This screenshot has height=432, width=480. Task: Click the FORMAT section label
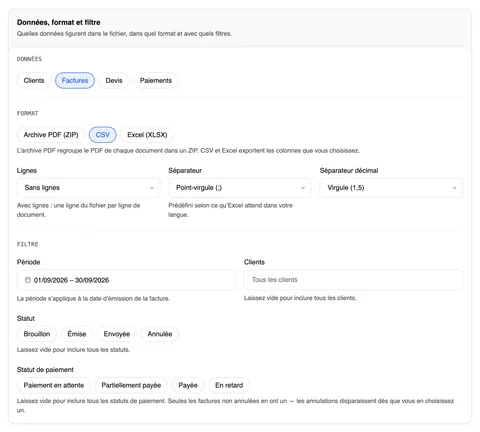(28, 113)
